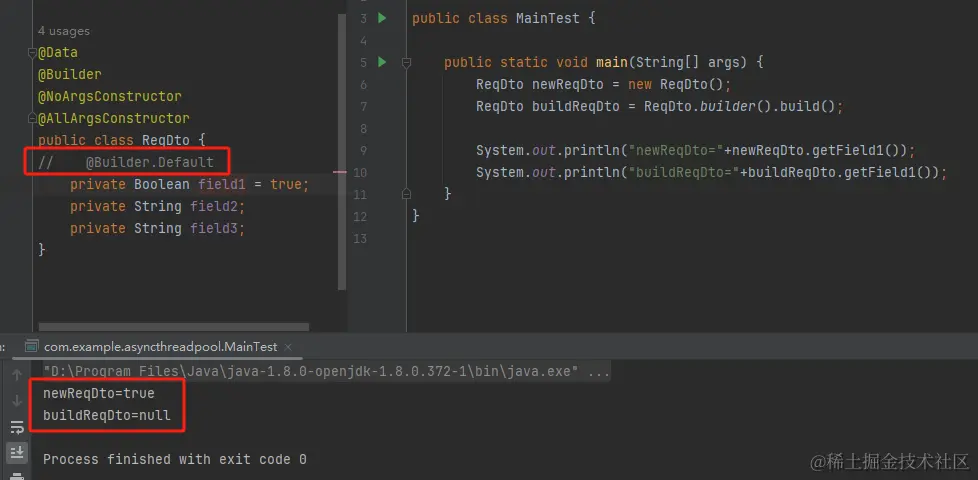Click the commented @Builder.Default line

coord(126,163)
